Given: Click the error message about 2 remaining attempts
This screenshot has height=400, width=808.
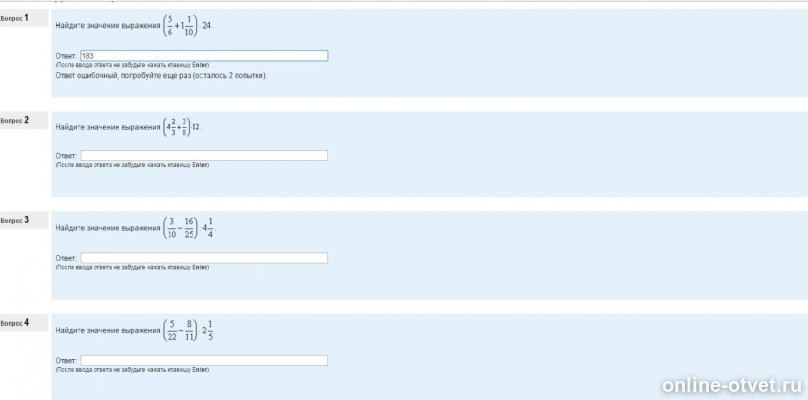Looking at the screenshot, I should click(162, 76).
